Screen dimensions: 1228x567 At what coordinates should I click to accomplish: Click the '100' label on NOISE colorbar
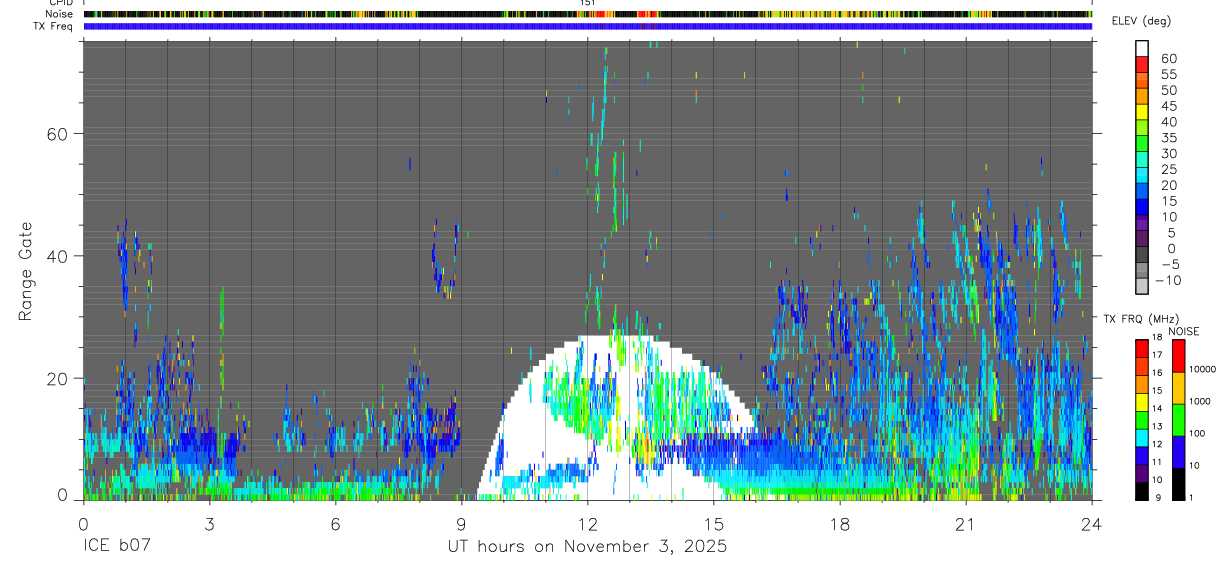pos(1198,434)
